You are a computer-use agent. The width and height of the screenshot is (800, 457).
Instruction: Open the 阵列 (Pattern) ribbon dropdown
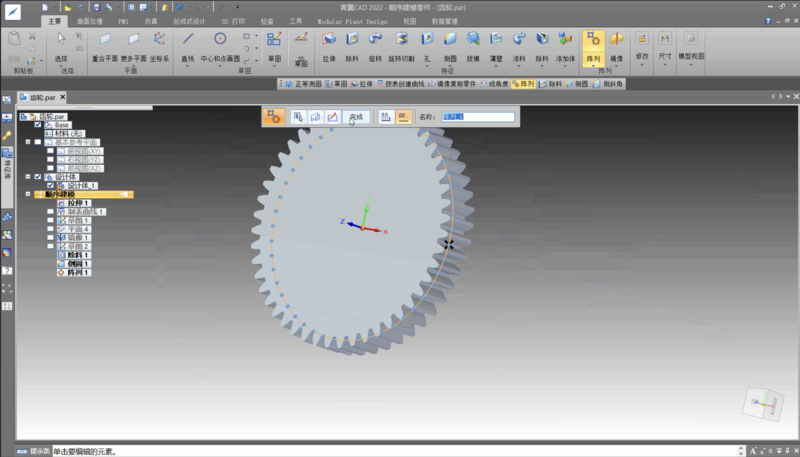point(592,66)
